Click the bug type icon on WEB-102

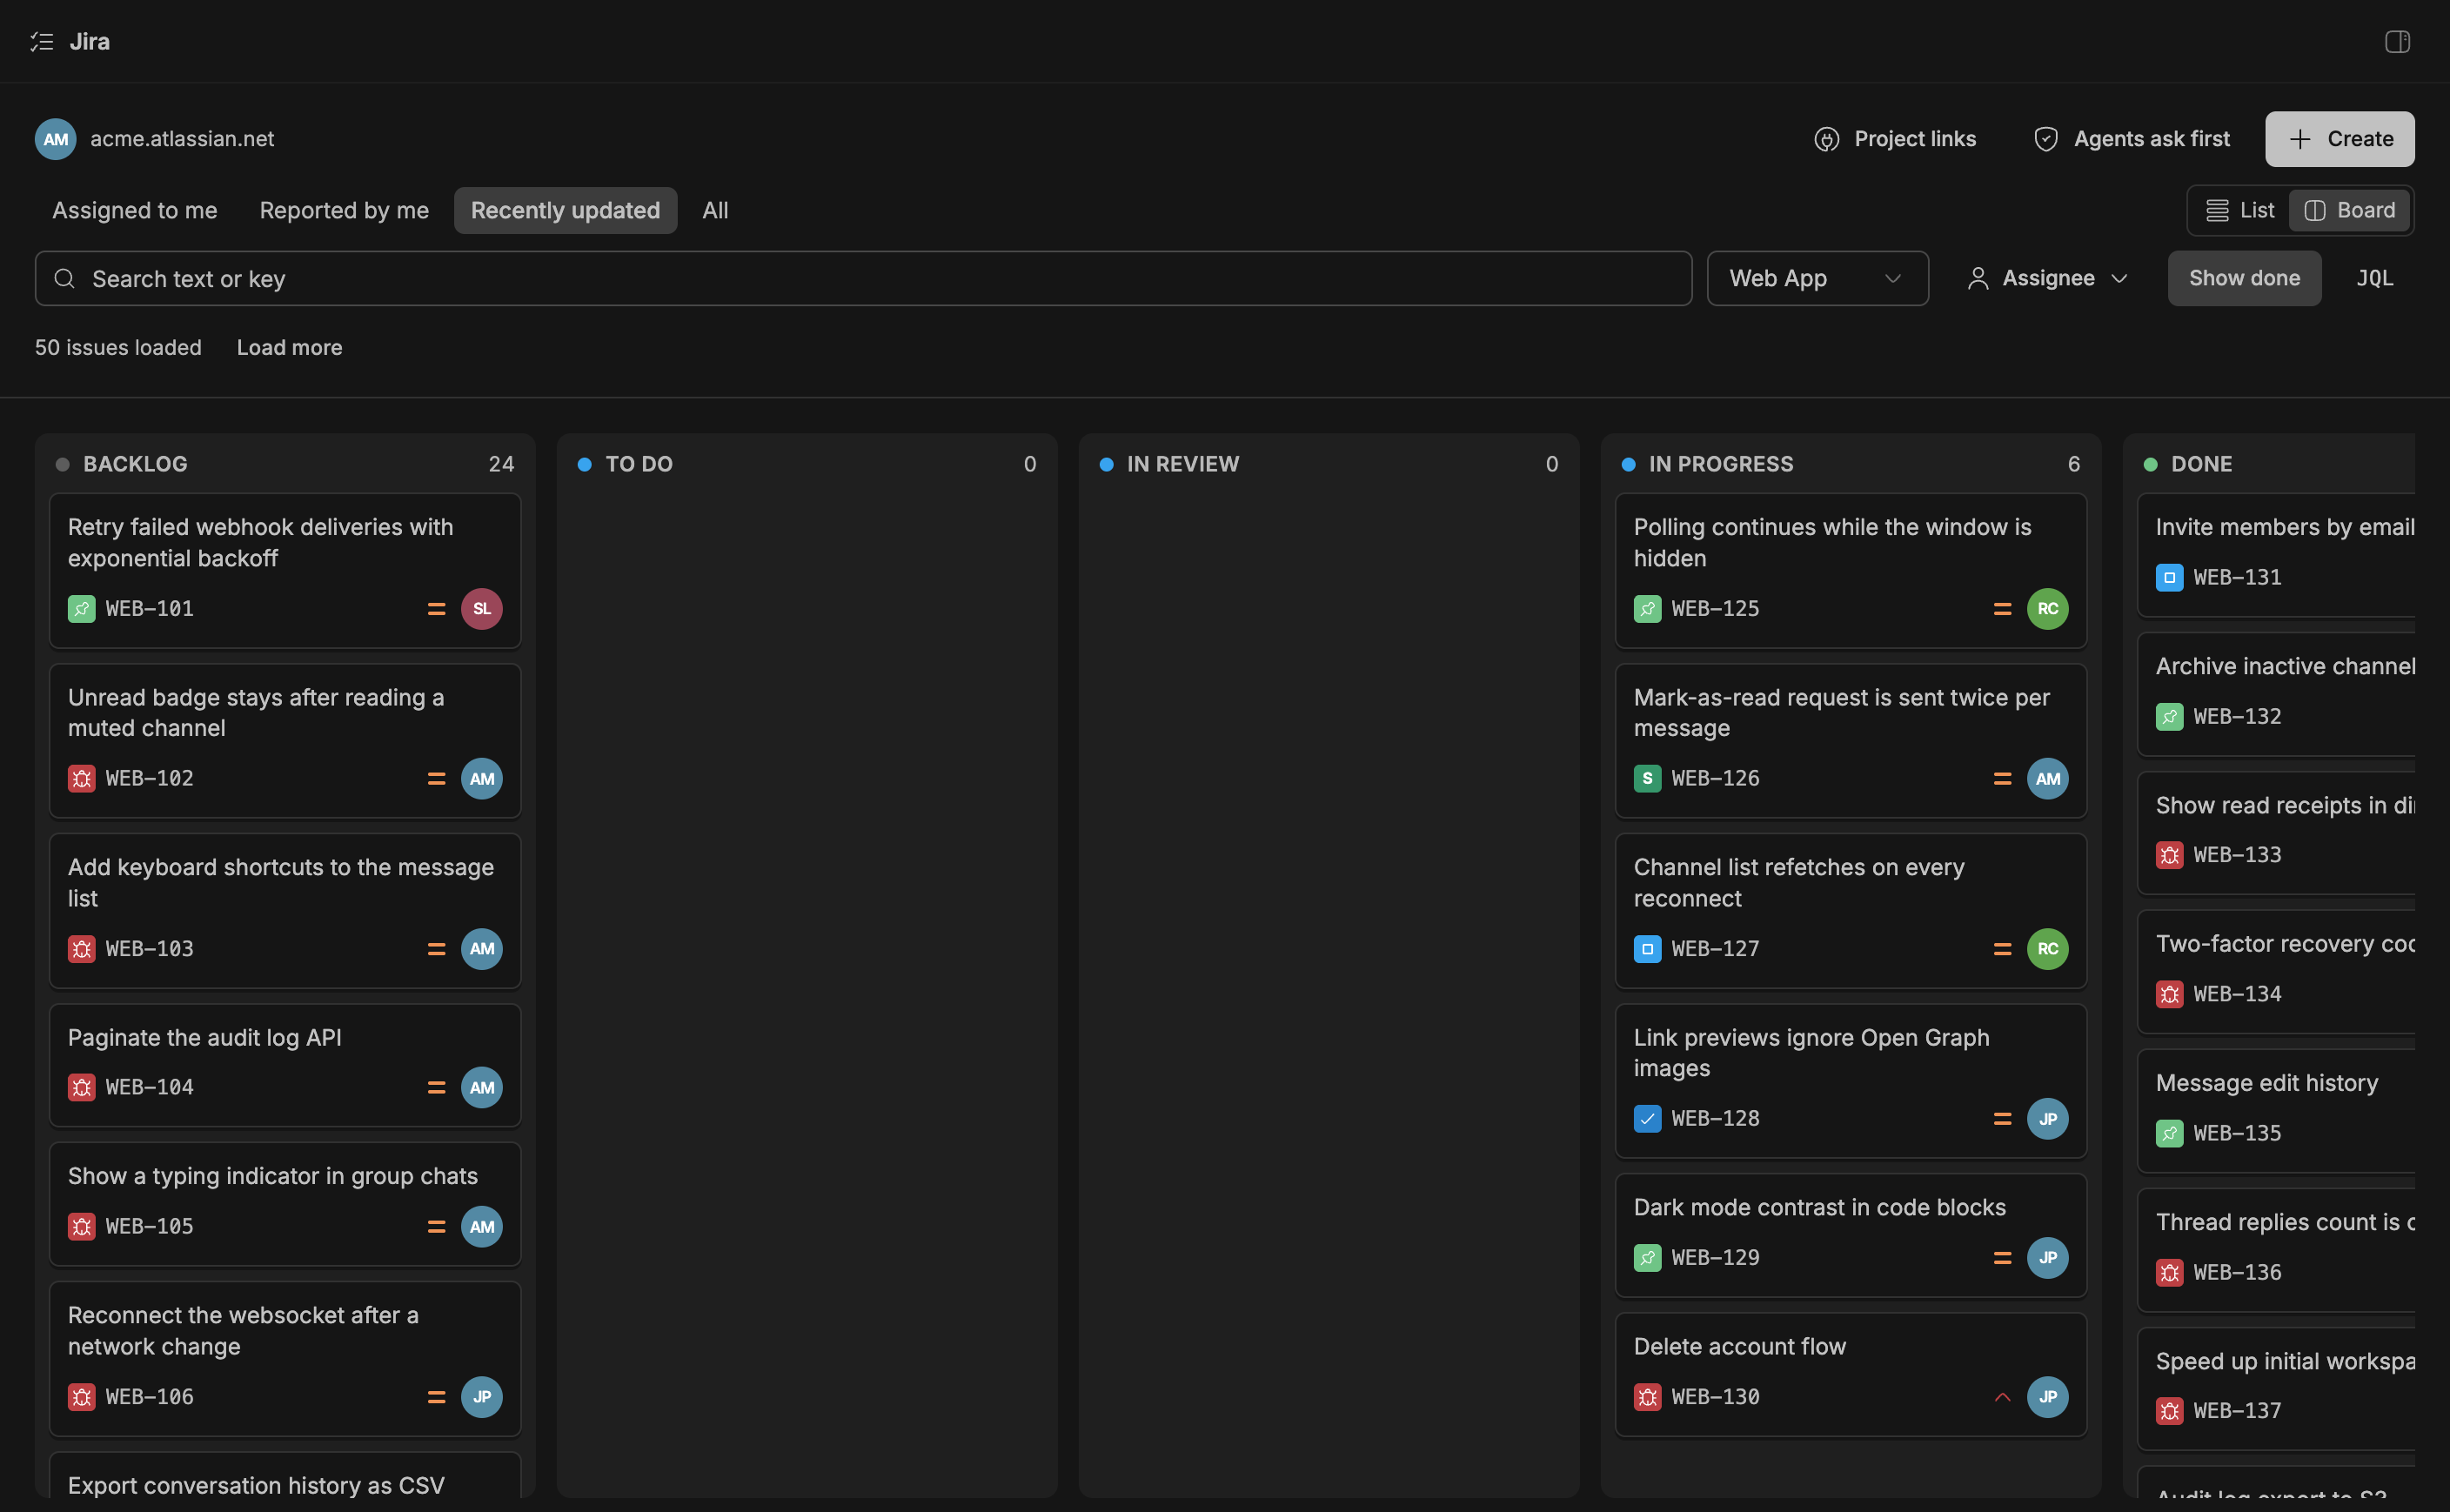tap(82, 778)
